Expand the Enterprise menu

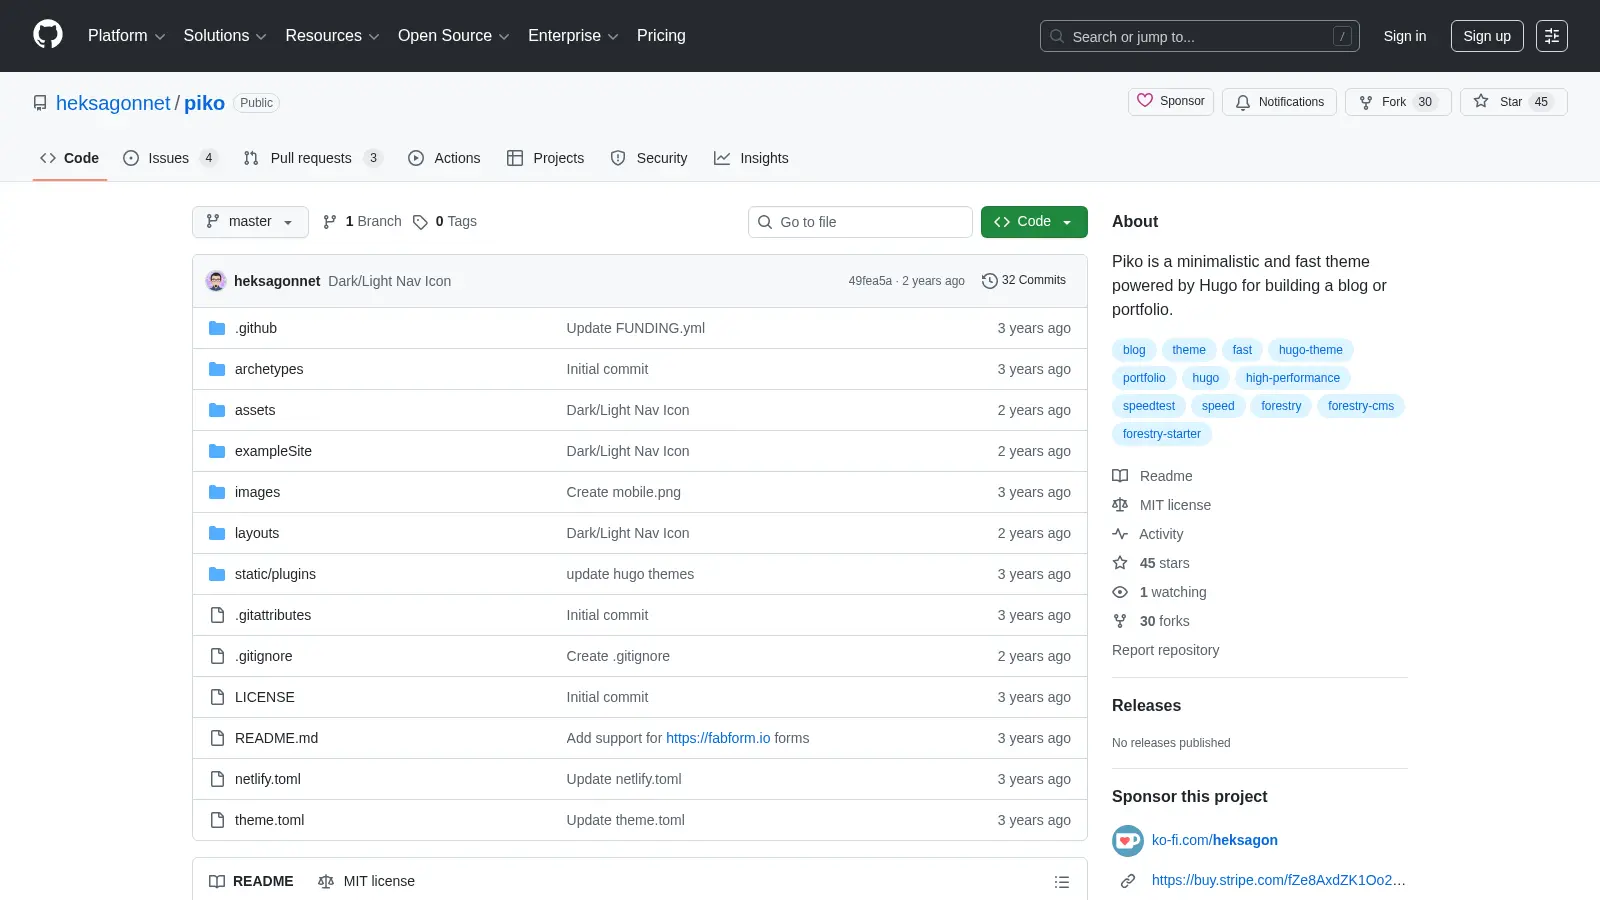pos(573,36)
